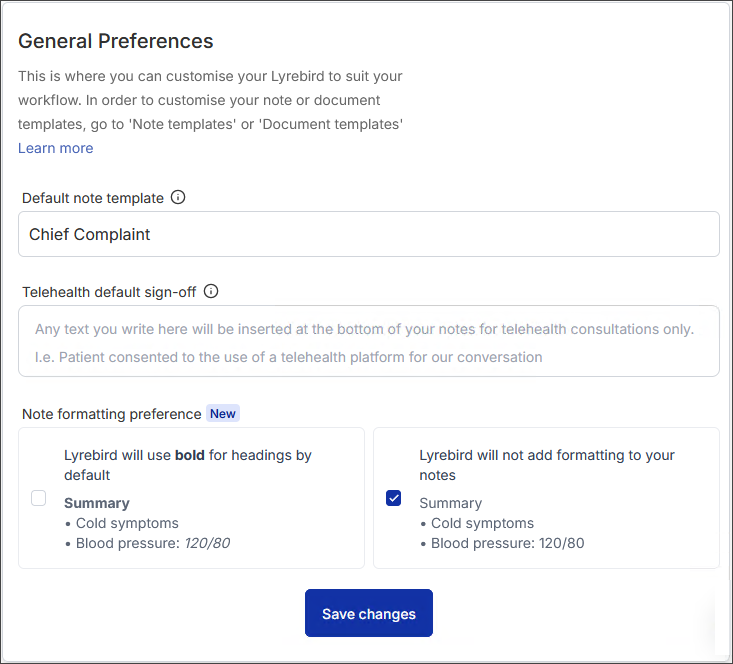Select the no formatting option card

click(546, 498)
